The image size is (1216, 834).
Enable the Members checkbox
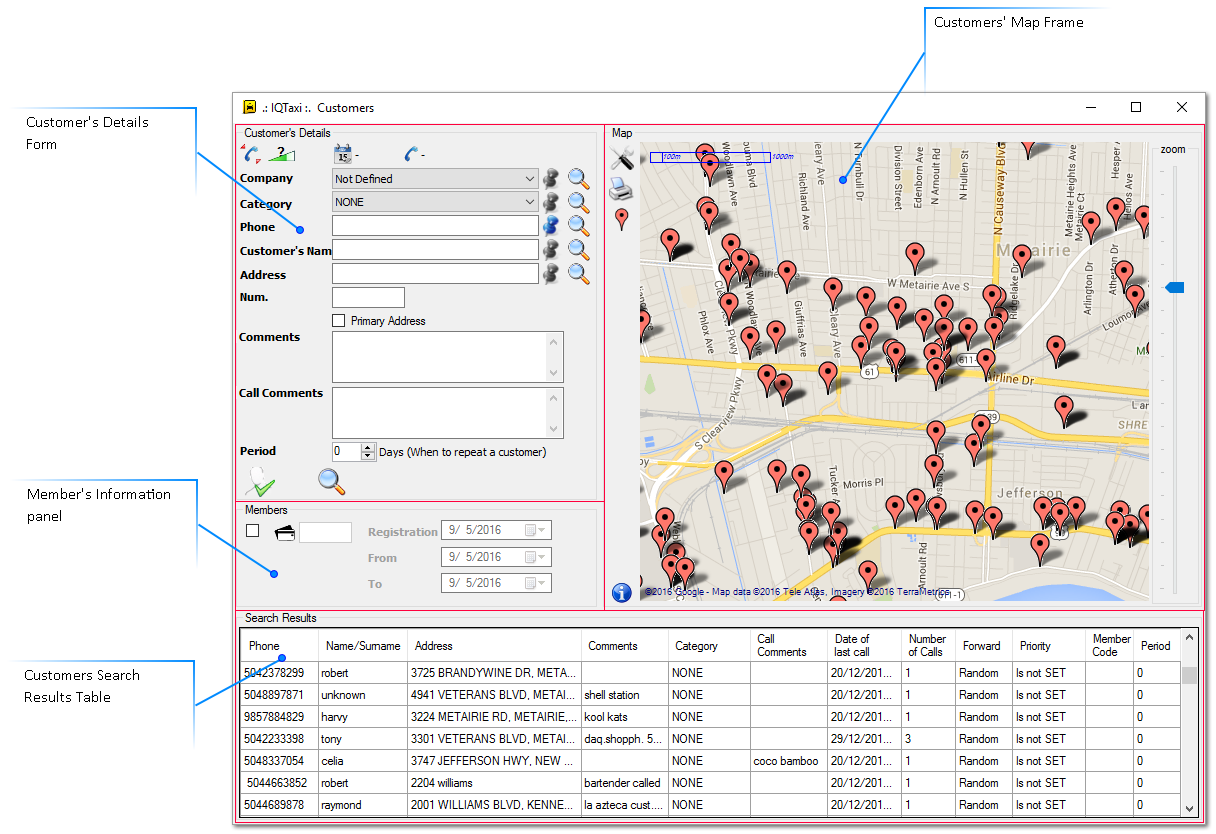pyautogui.click(x=253, y=531)
